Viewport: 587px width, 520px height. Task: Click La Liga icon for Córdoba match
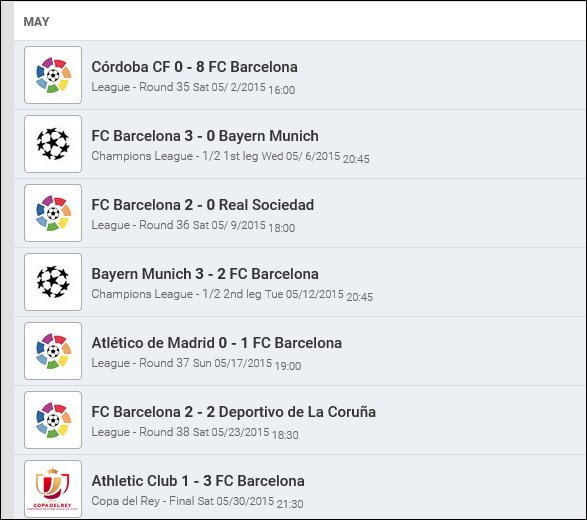pyautogui.click(x=53, y=75)
